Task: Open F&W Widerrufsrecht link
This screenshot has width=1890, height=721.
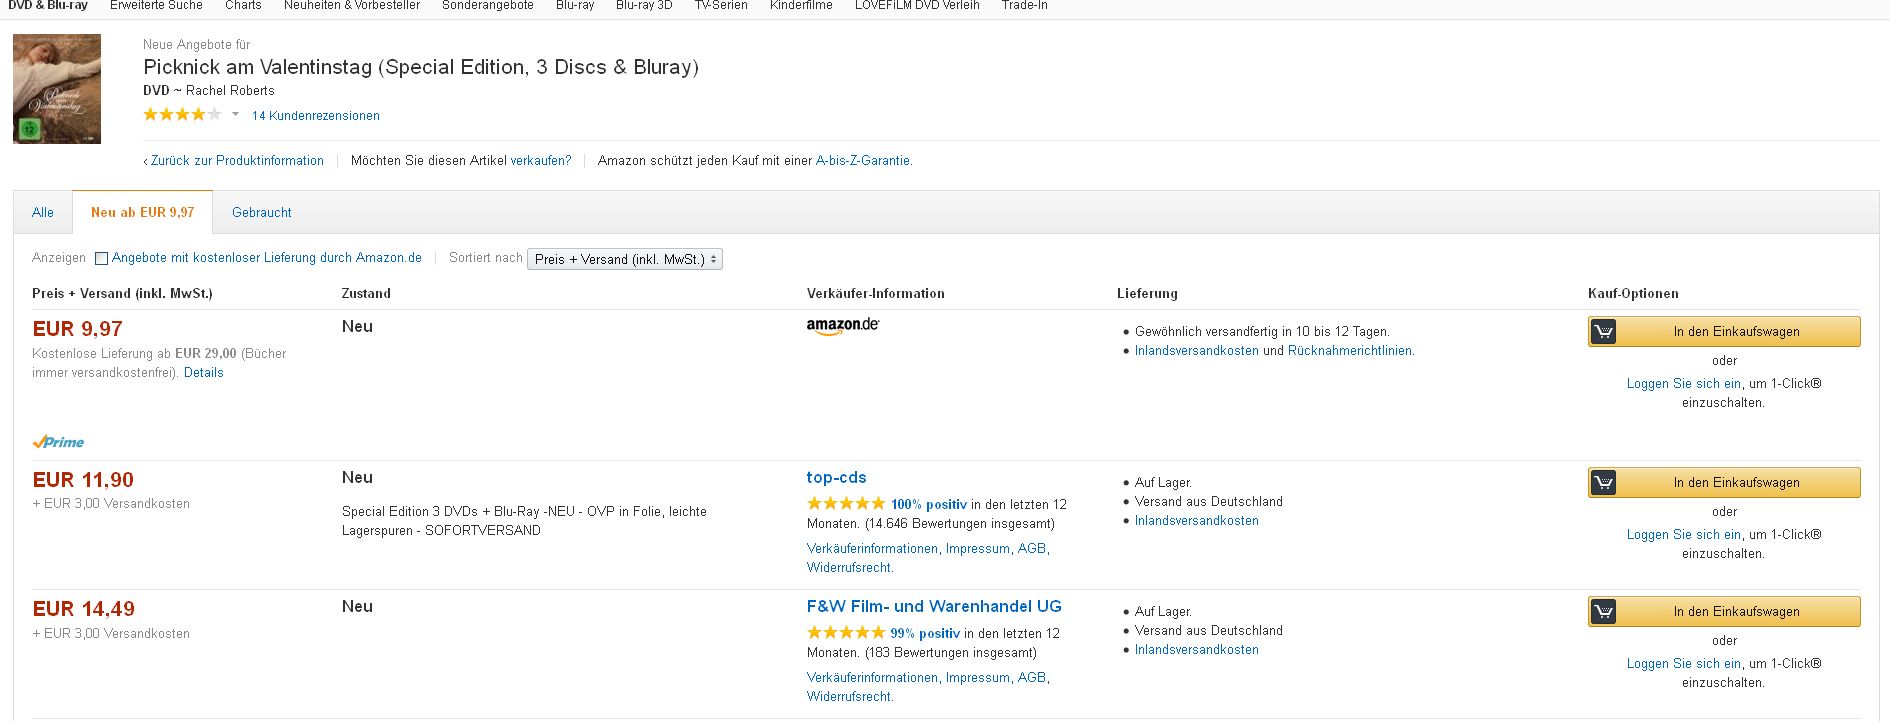Action: click(x=850, y=696)
